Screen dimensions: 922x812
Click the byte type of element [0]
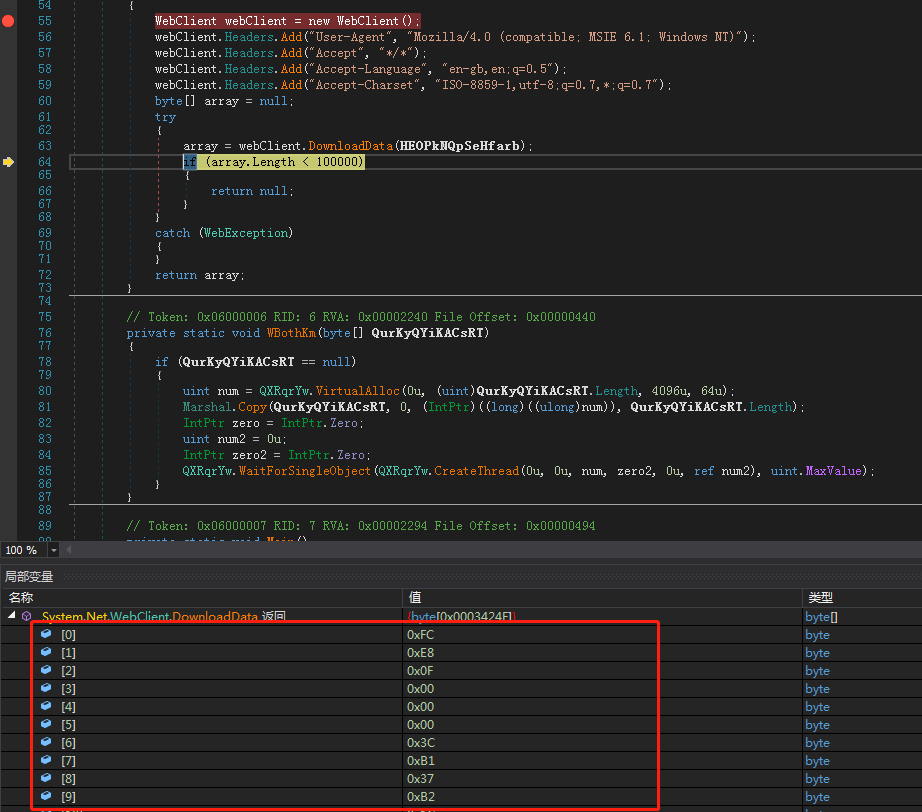pos(817,635)
